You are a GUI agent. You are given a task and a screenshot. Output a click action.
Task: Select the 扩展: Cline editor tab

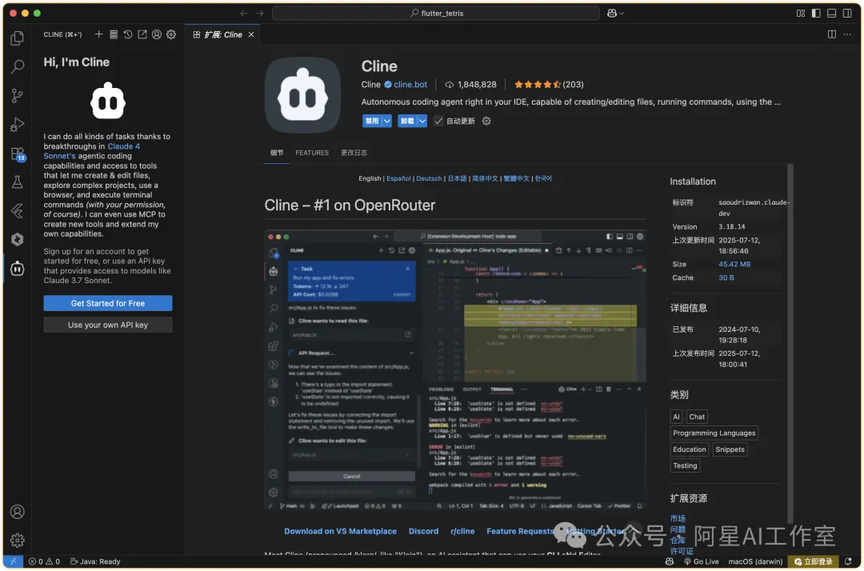[223, 34]
